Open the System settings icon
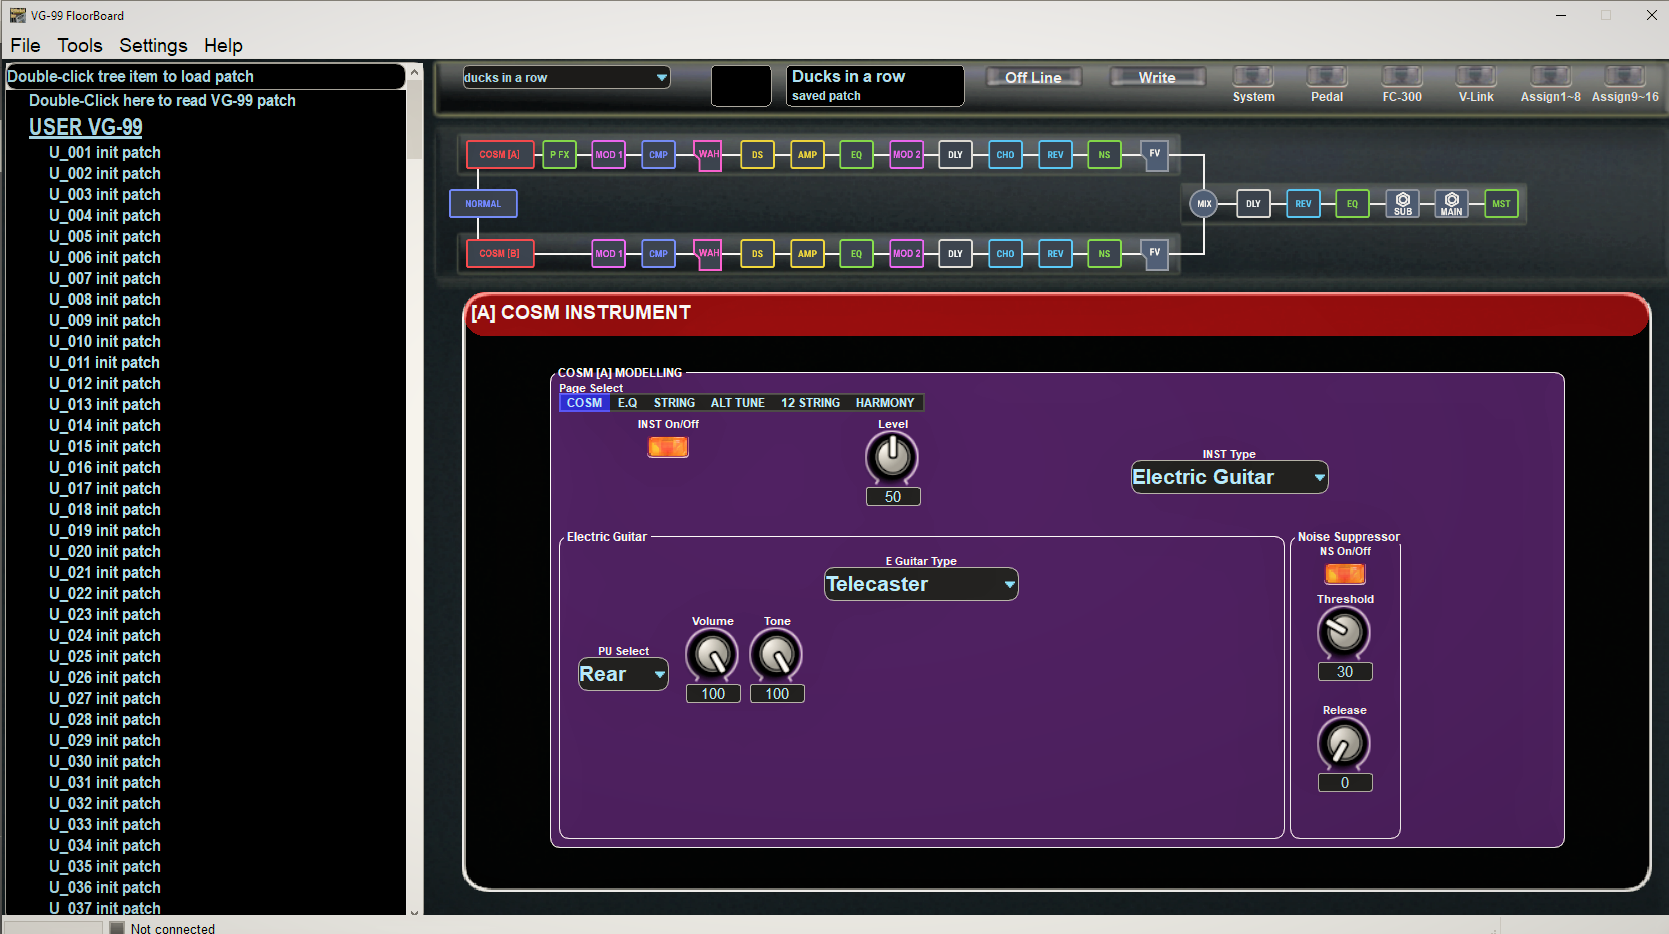Screen dimensions: 1669x934 [x=1253, y=76]
